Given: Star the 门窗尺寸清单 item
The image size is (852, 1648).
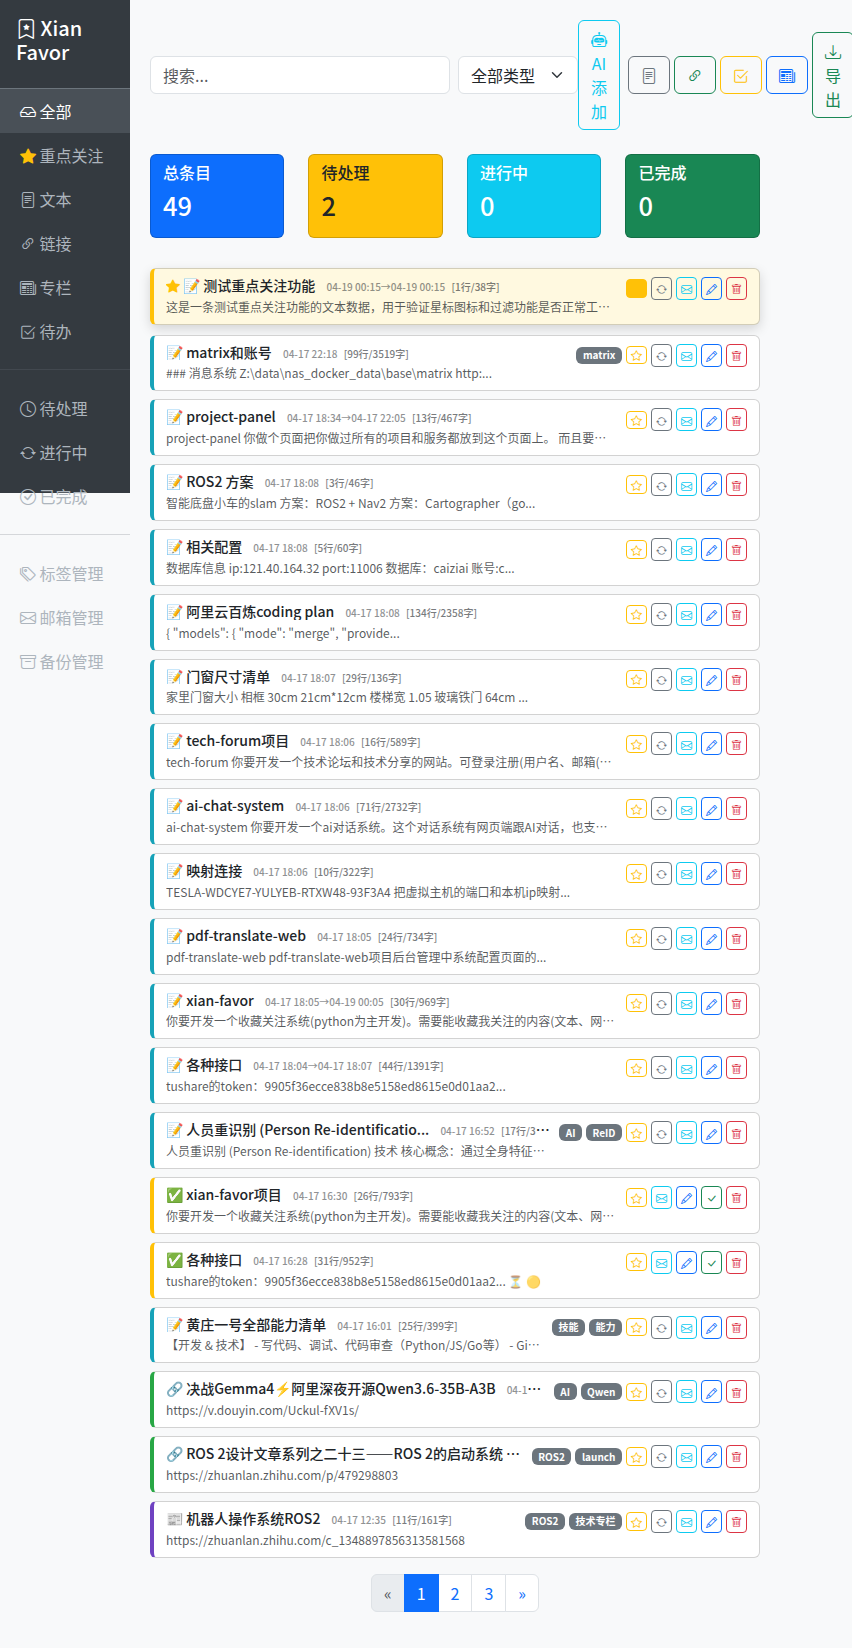Looking at the screenshot, I should [x=636, y=679].
